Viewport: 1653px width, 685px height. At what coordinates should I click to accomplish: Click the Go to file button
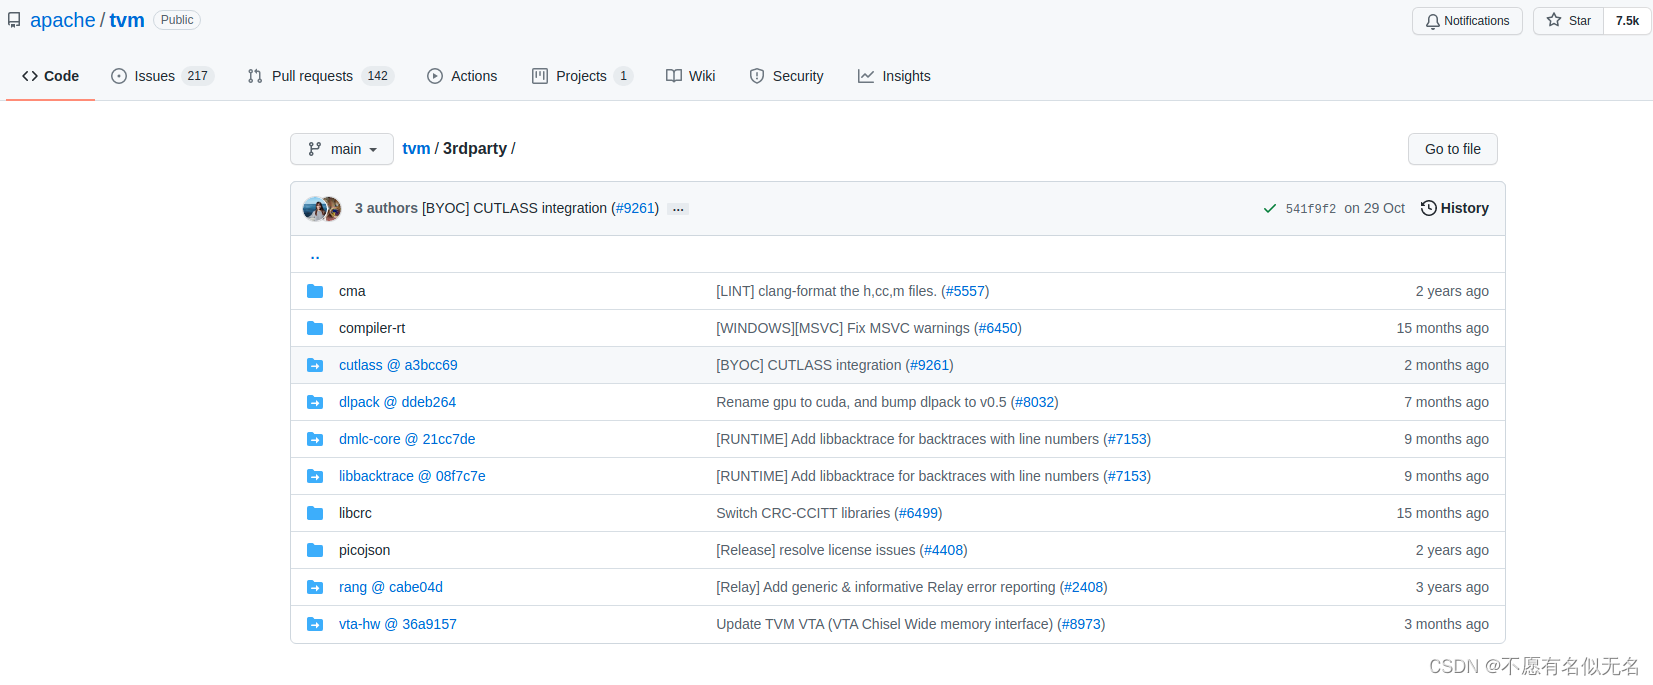point(1452,149)
